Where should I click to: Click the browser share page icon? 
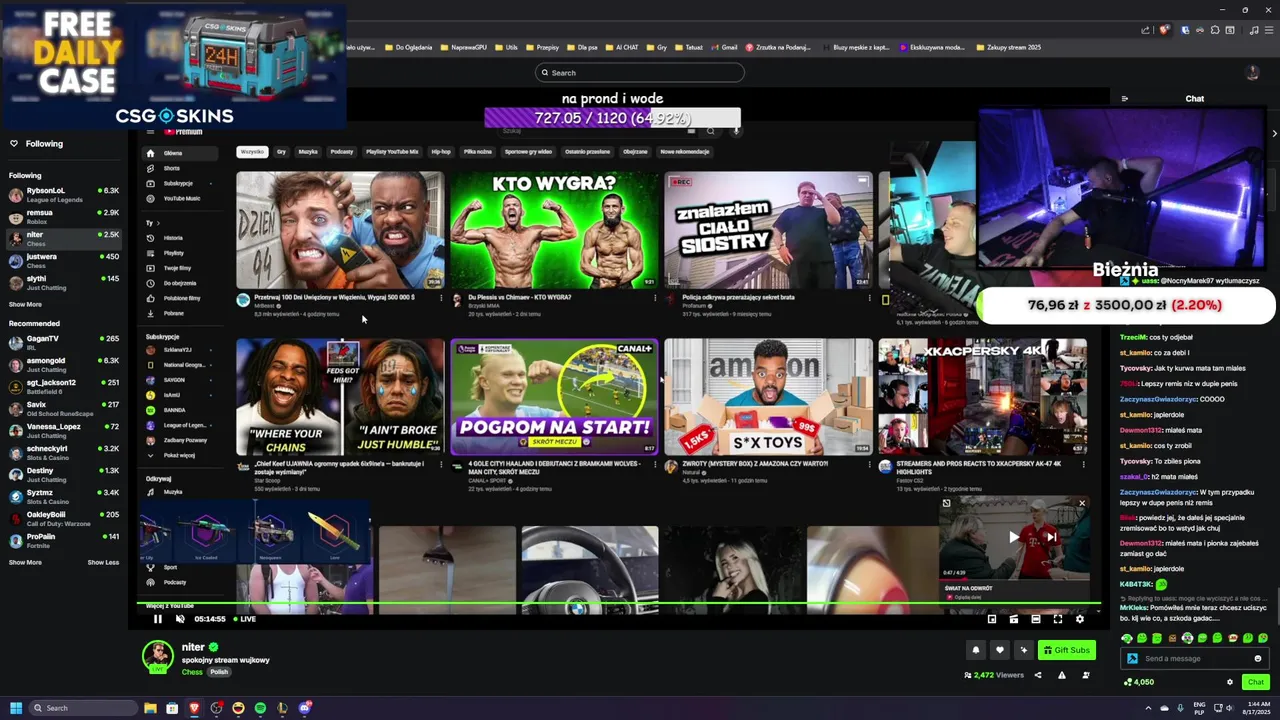pyautogui.click(x=1146, y=30)
